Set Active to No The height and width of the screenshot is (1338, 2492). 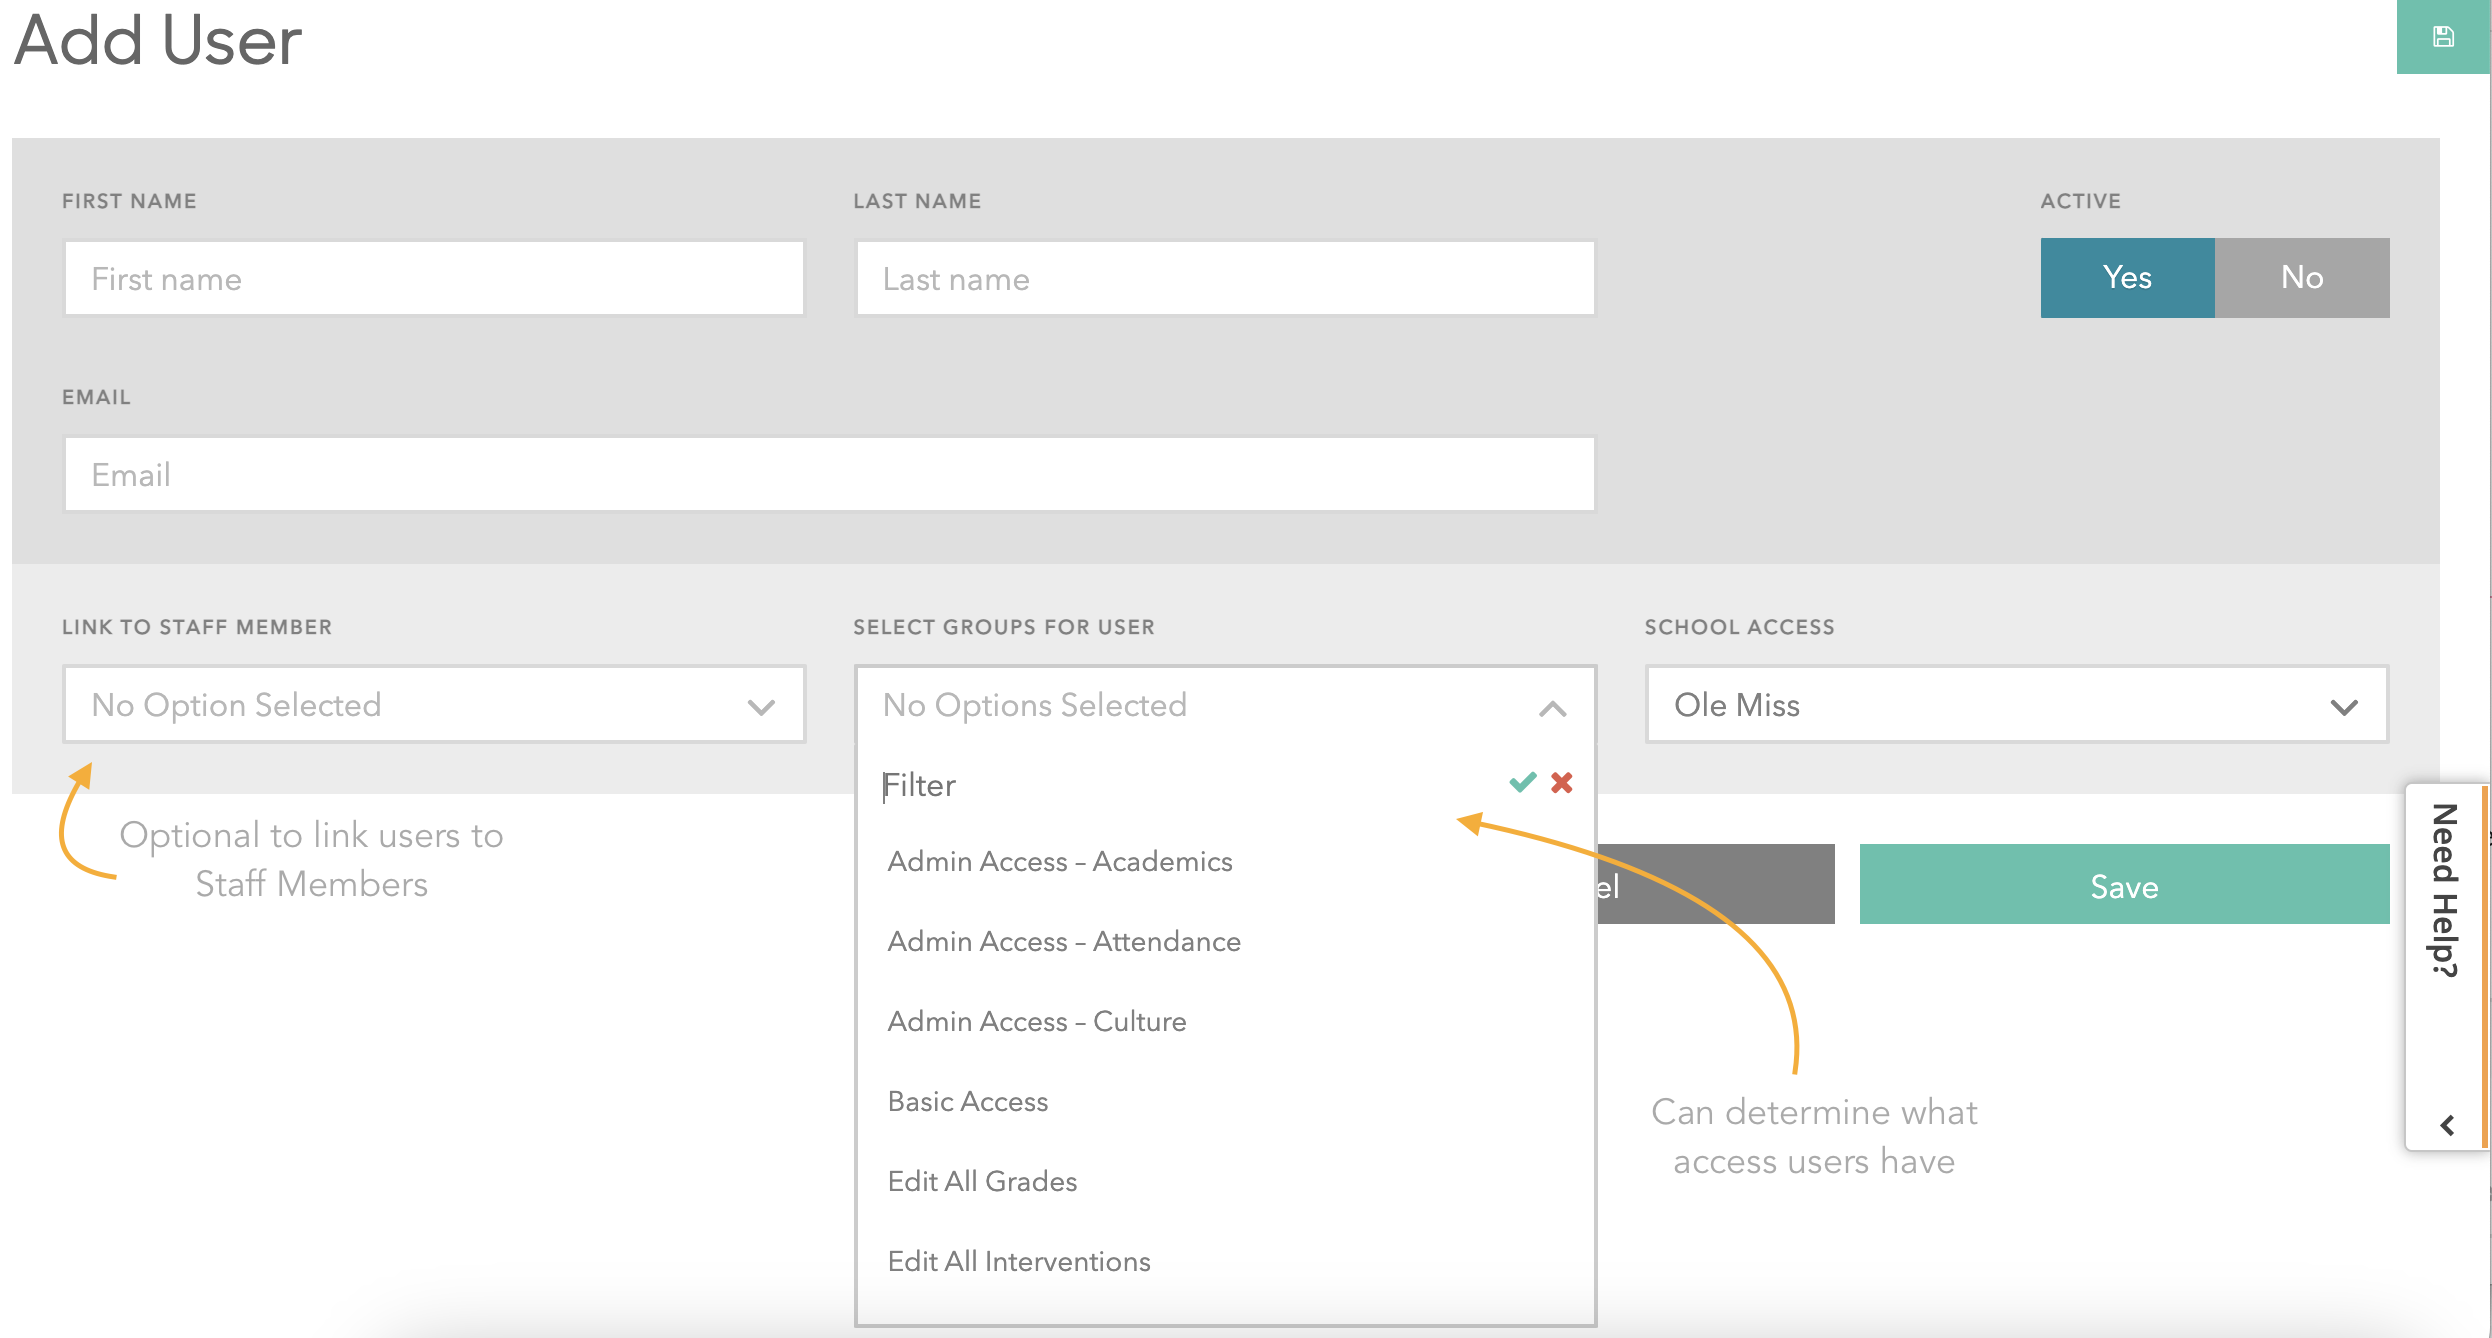tap(2301, 278)
